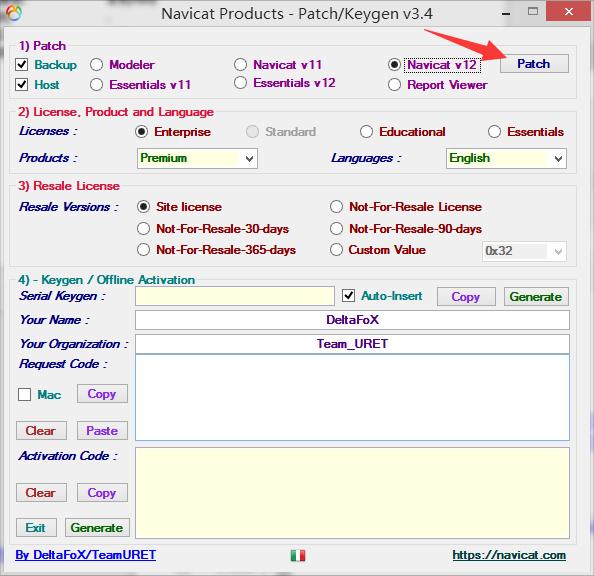
Task: Open the By DeltaFoX/TeamURET link
Action: (86, 555)
